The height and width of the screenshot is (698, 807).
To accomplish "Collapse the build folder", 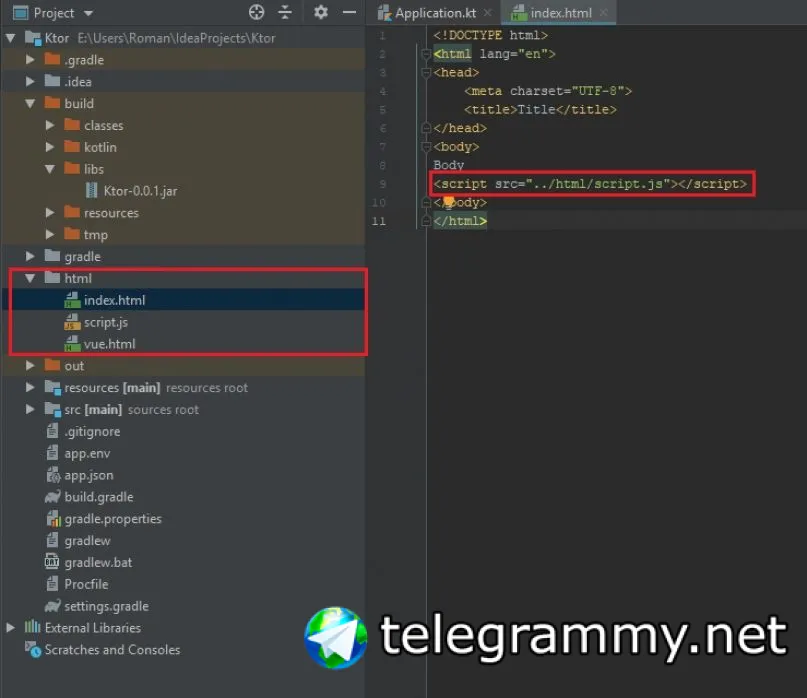I will pos(30,103).
